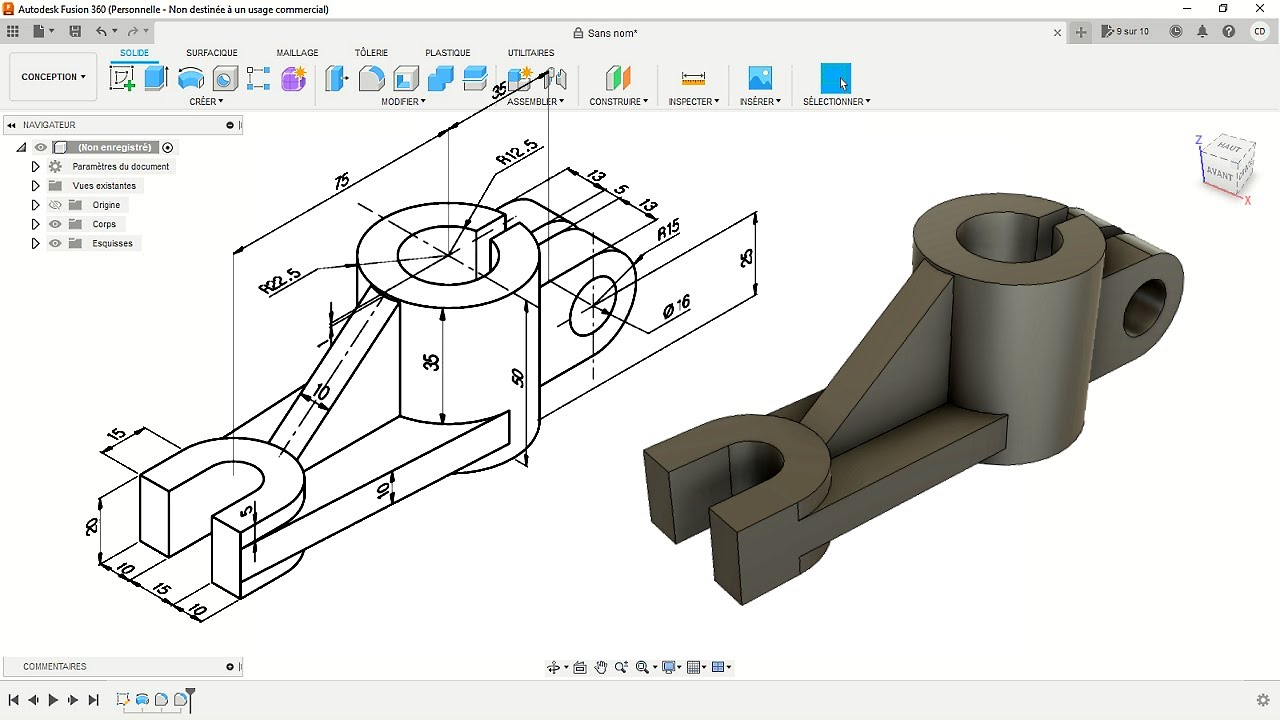
Task: Switch to the SURFACIQUE tab
Action: (211, 53)
